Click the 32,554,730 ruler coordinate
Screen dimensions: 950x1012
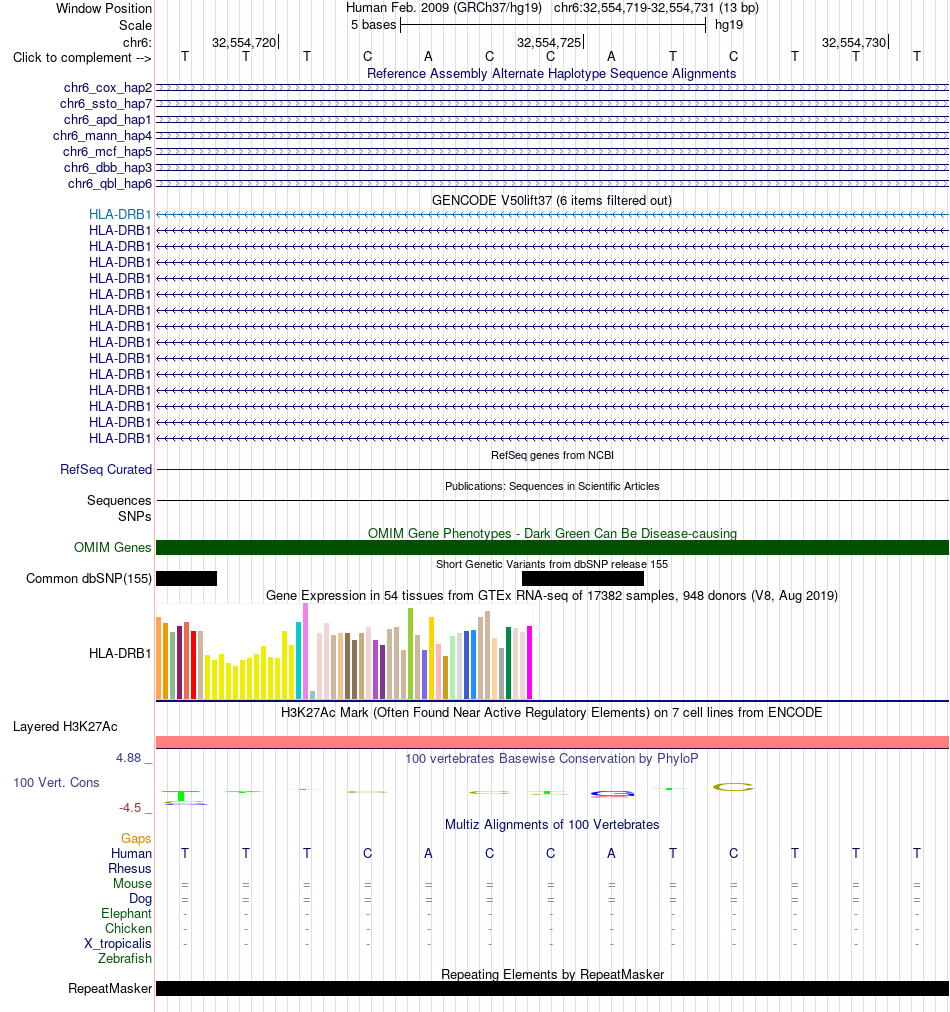tap(853, 43)
